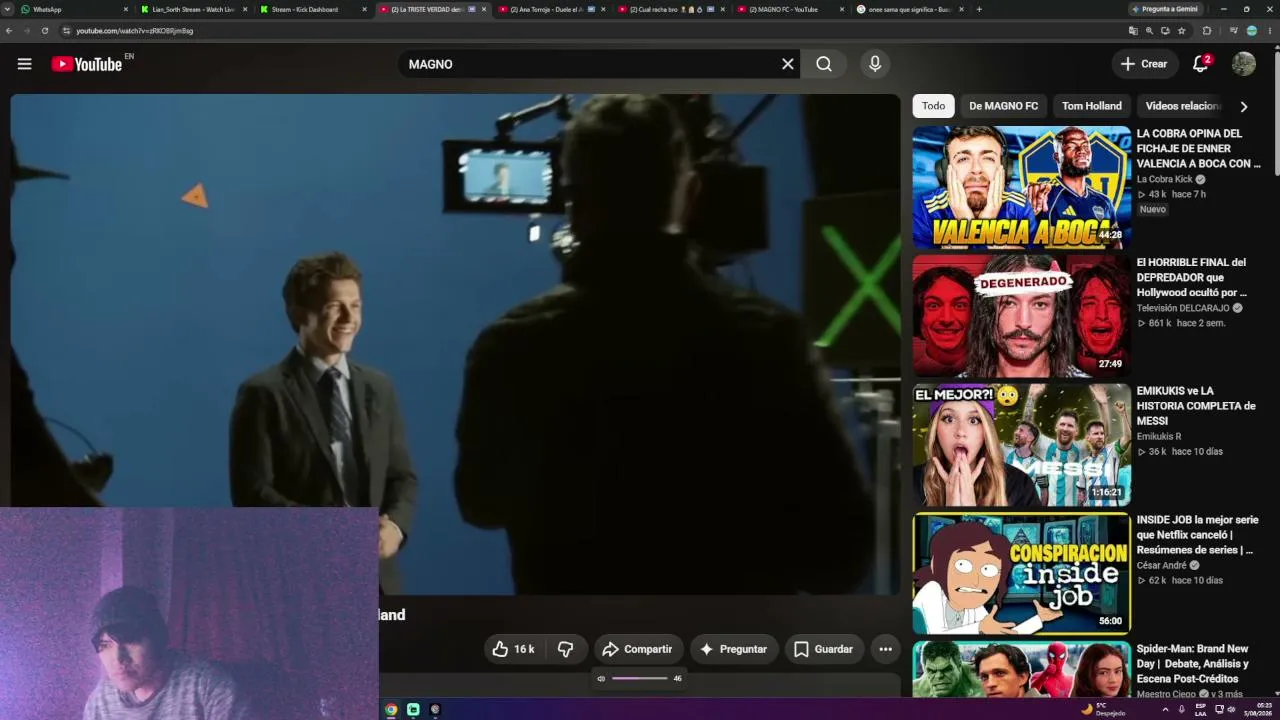The width and height of the screenshot is (1280, 720).
Task: Visit La Cobra Kick channel
Action: coord(1165,179)
